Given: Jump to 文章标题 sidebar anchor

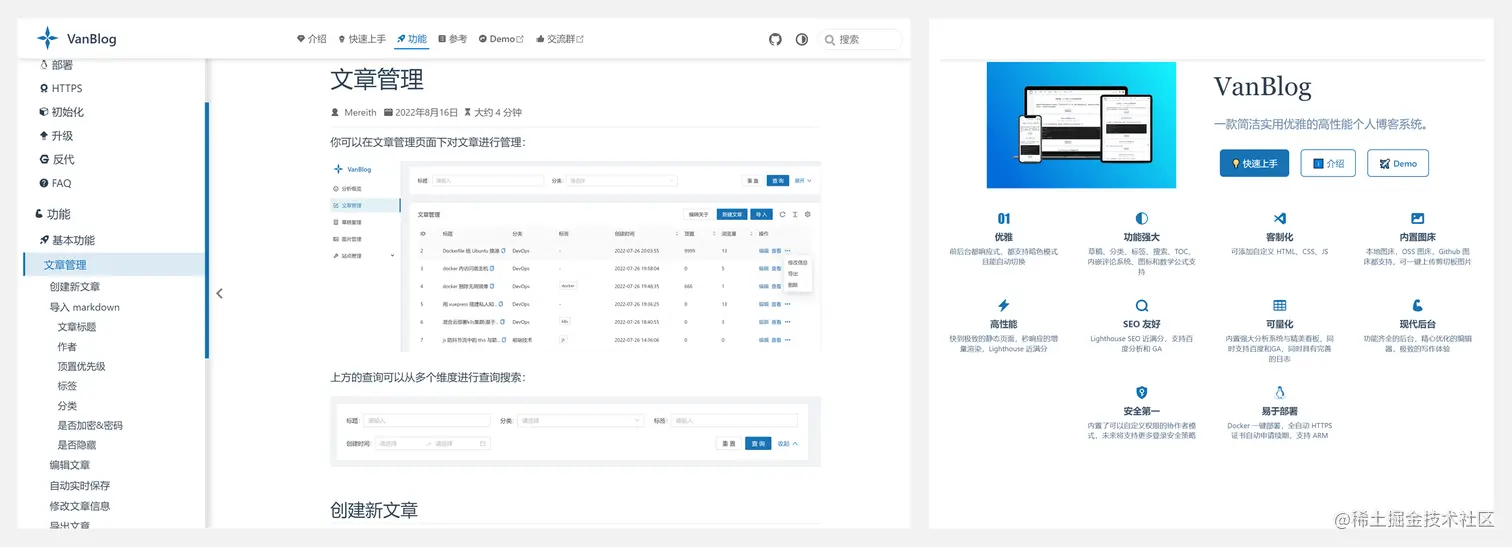Looking at the screenshot, I should coord(77,327).
